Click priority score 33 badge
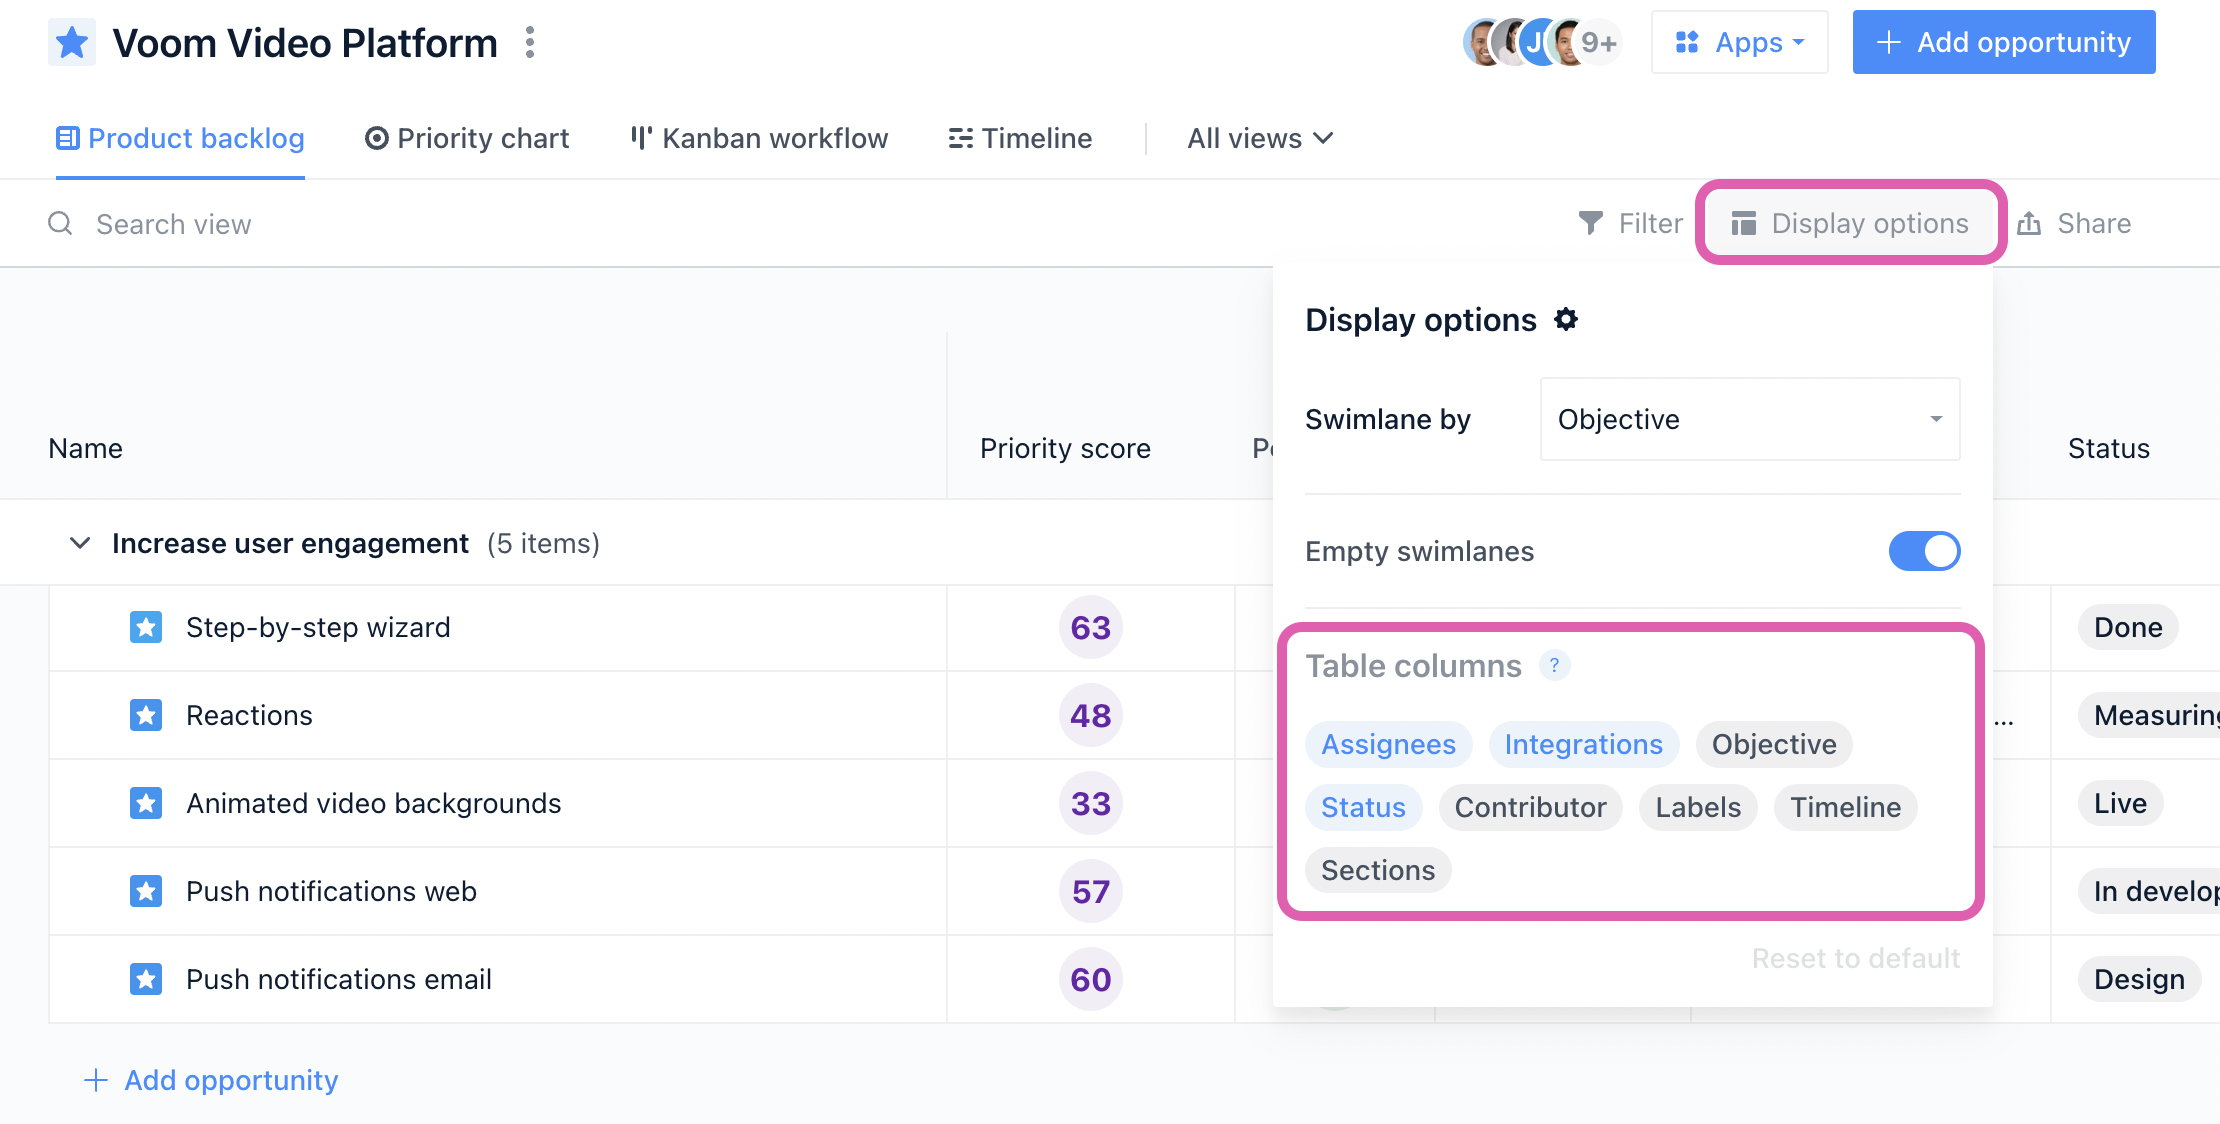Image resolution: width=2220 pixels, height=1124 pixels. tap(1090, 803)
